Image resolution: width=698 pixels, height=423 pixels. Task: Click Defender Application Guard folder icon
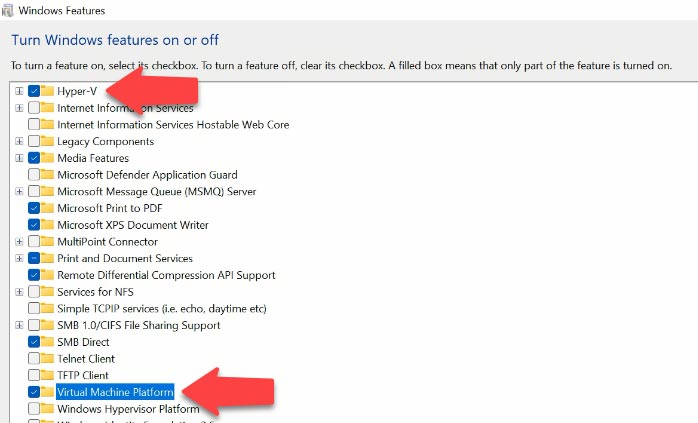(47, 175)
